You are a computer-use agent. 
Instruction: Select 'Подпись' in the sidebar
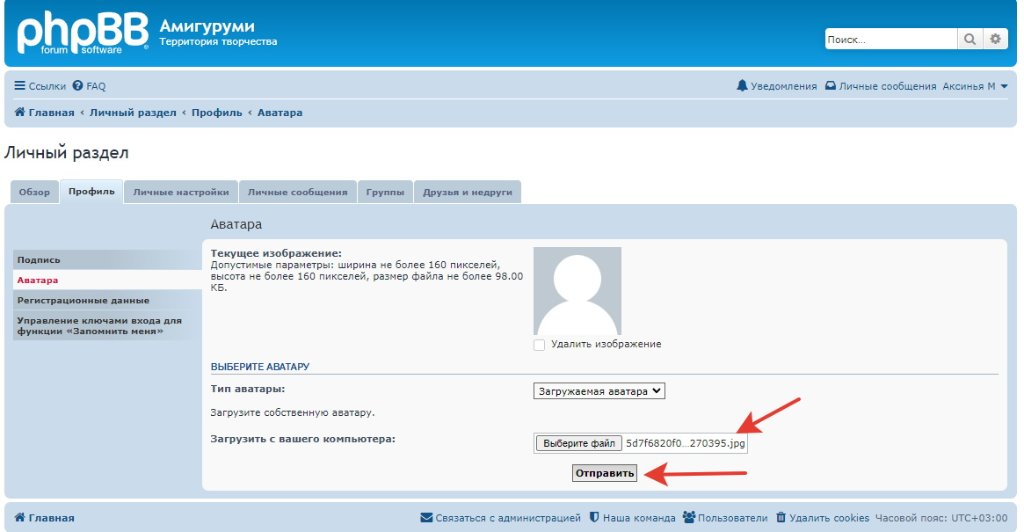coord(39,260)
